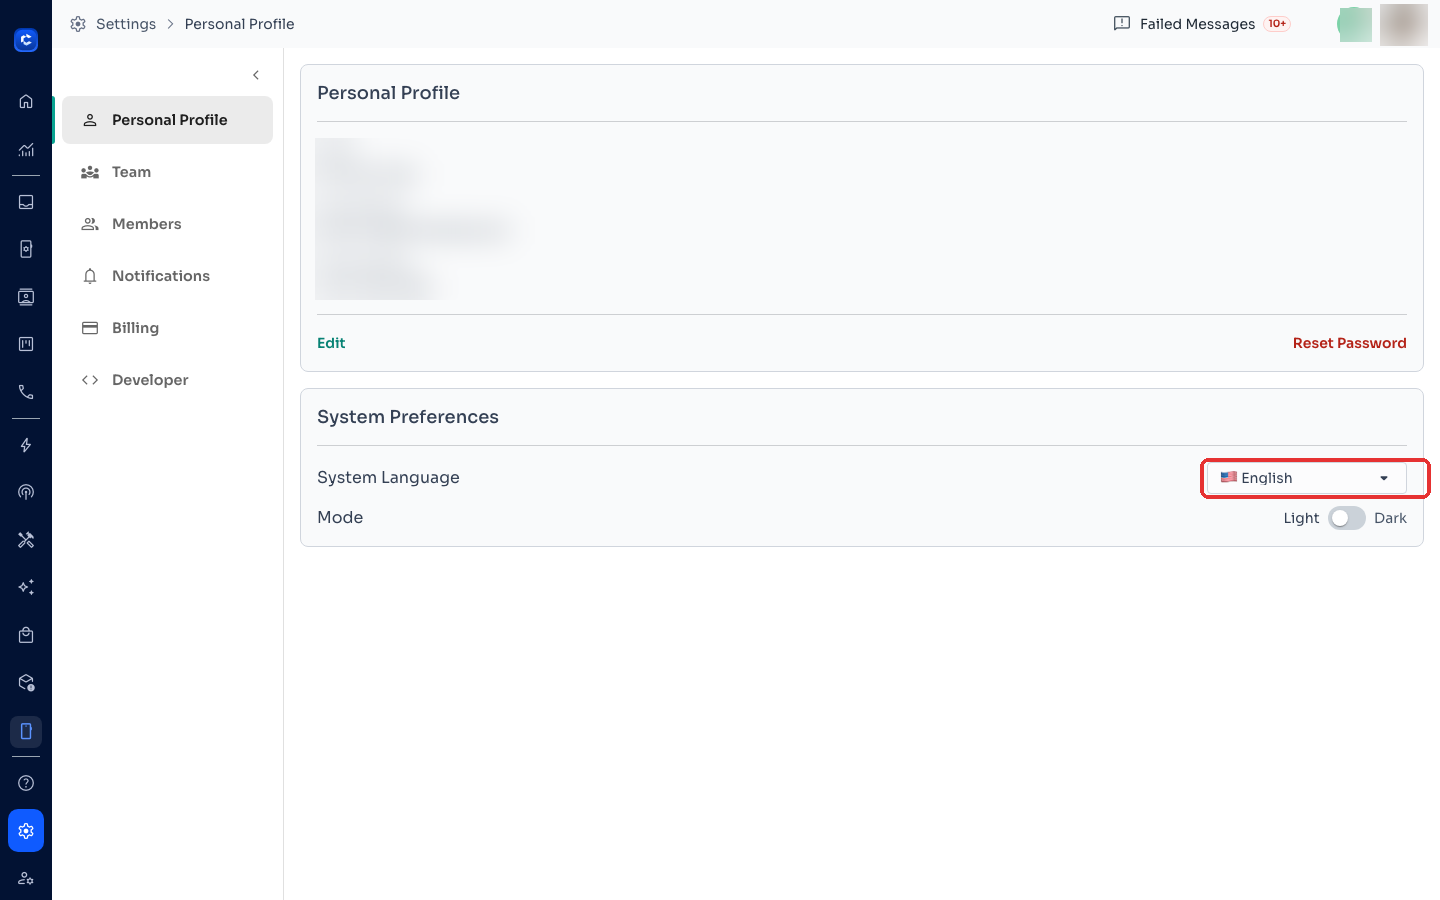Viewport: 1440px width, 900px height.
Task: Open the lightning bolt automation icon
Action: point(26,445)
